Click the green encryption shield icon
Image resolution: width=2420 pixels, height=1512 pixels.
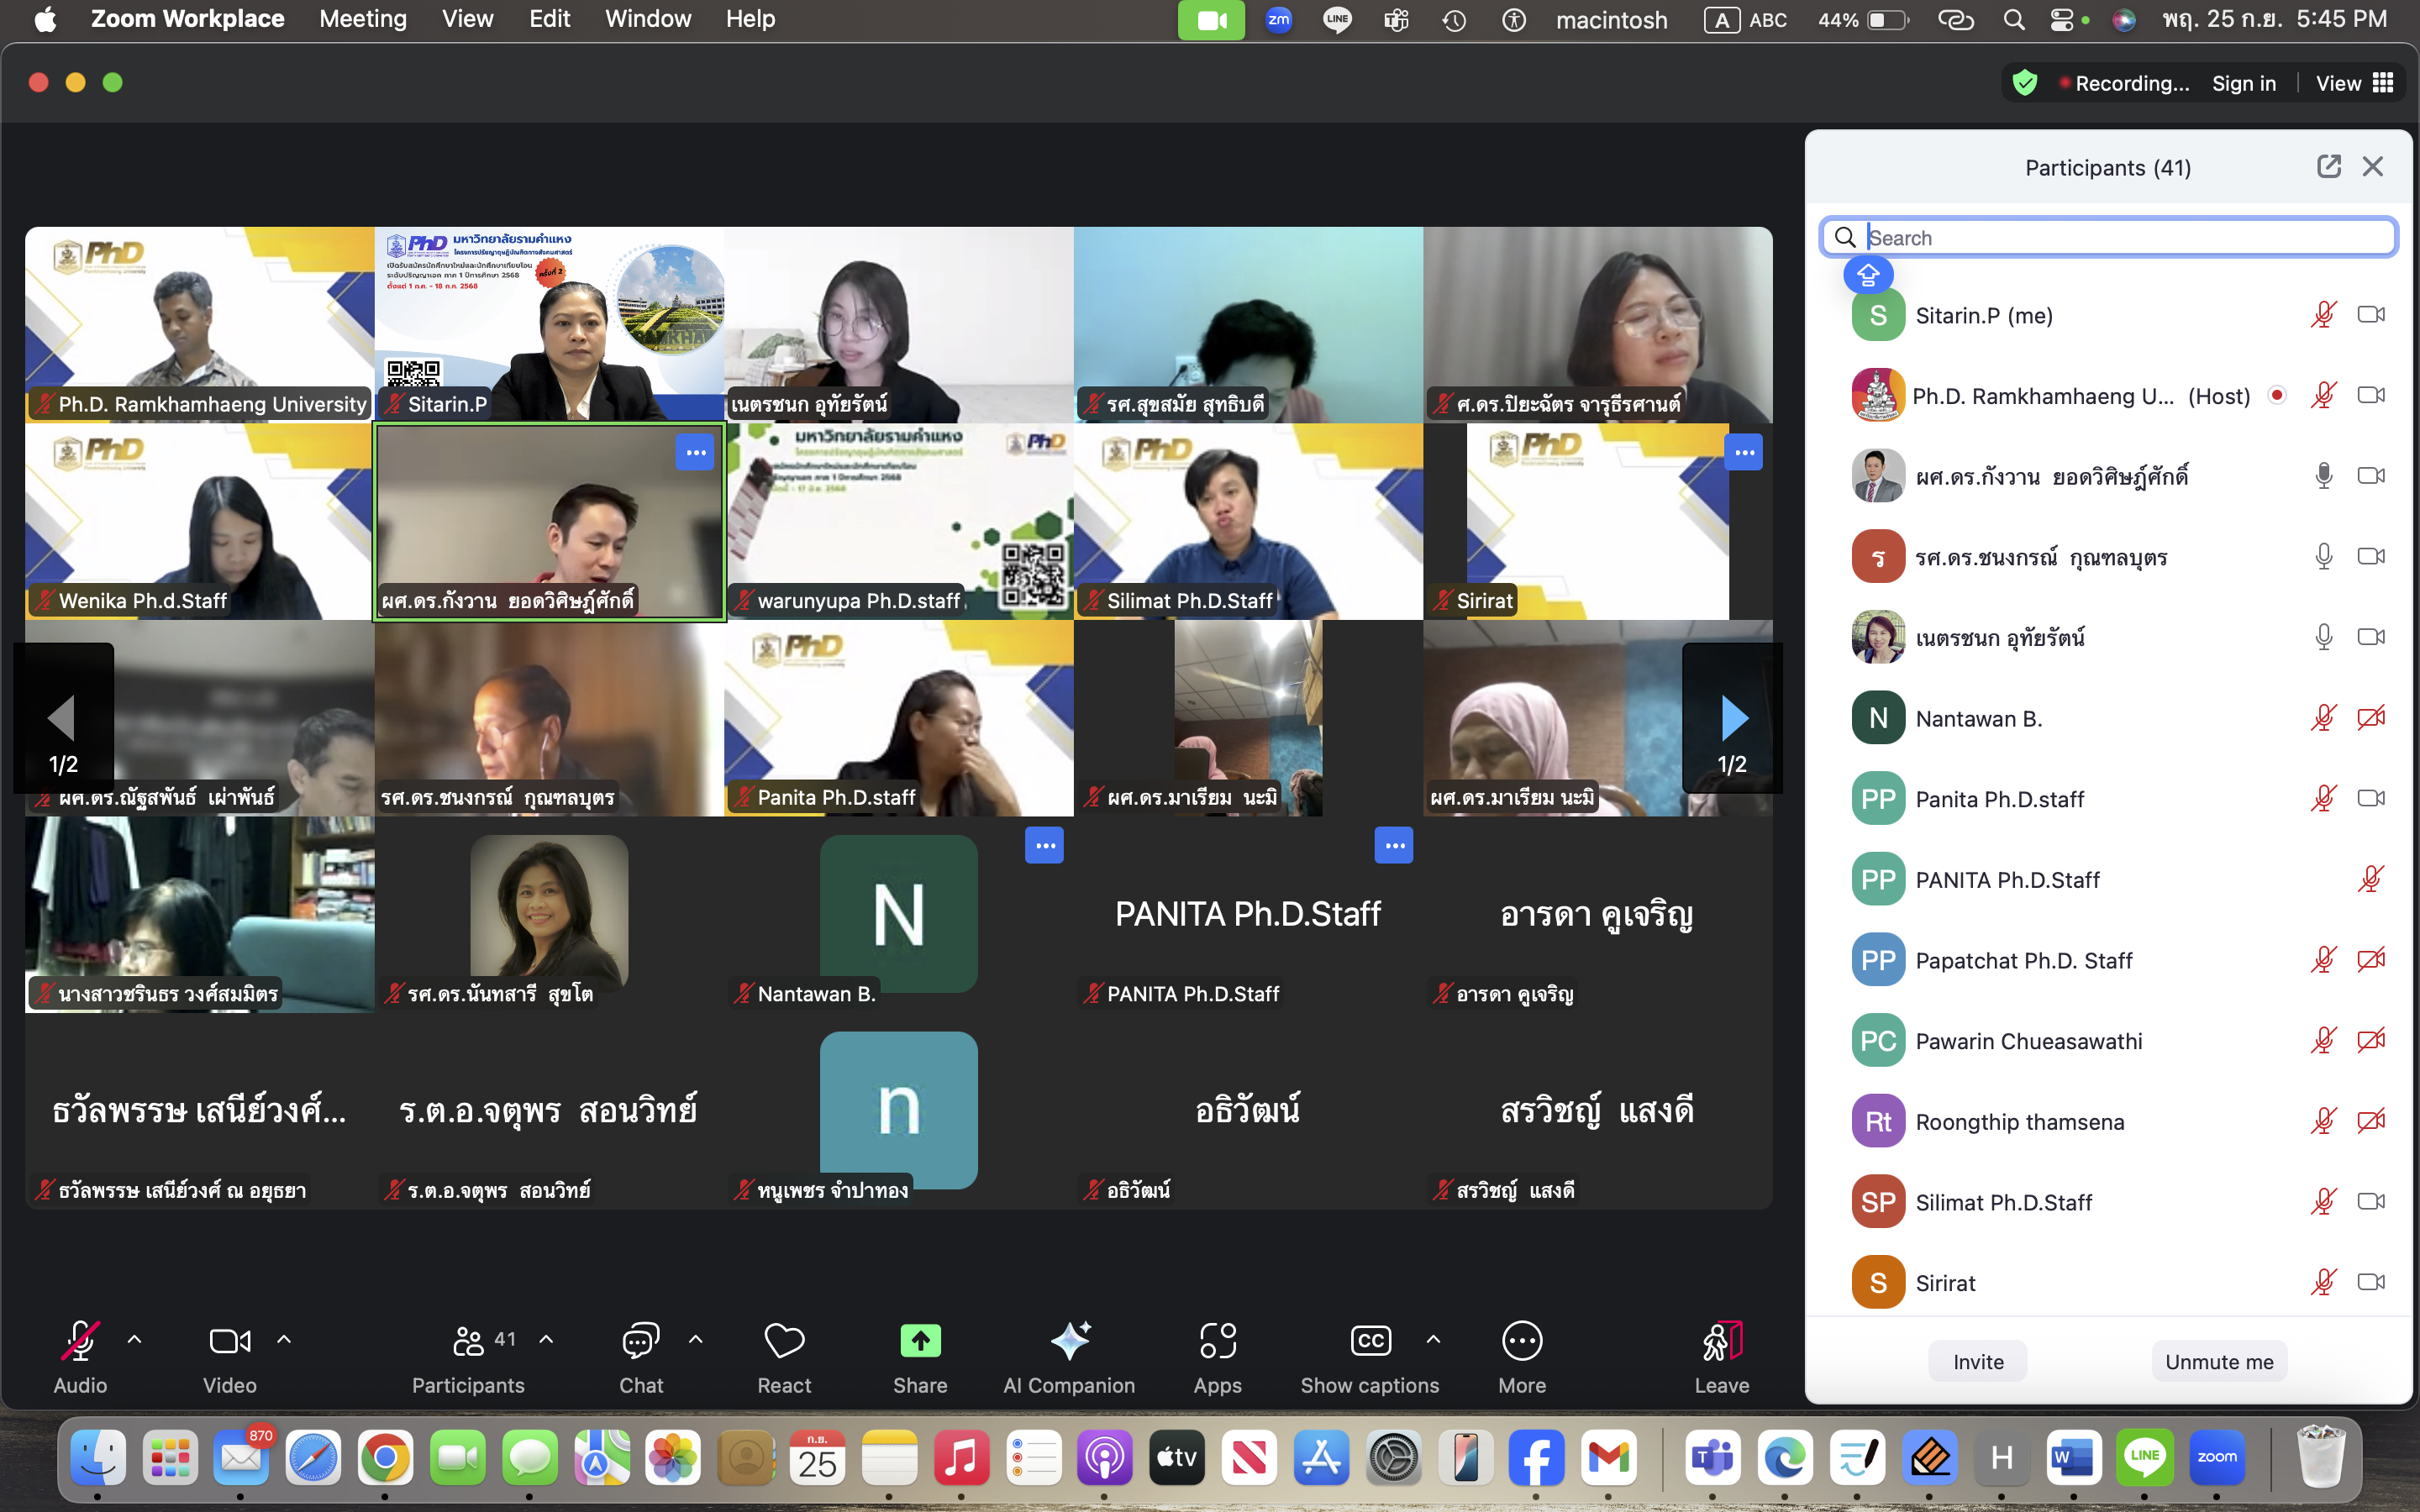click(2024, 83)
